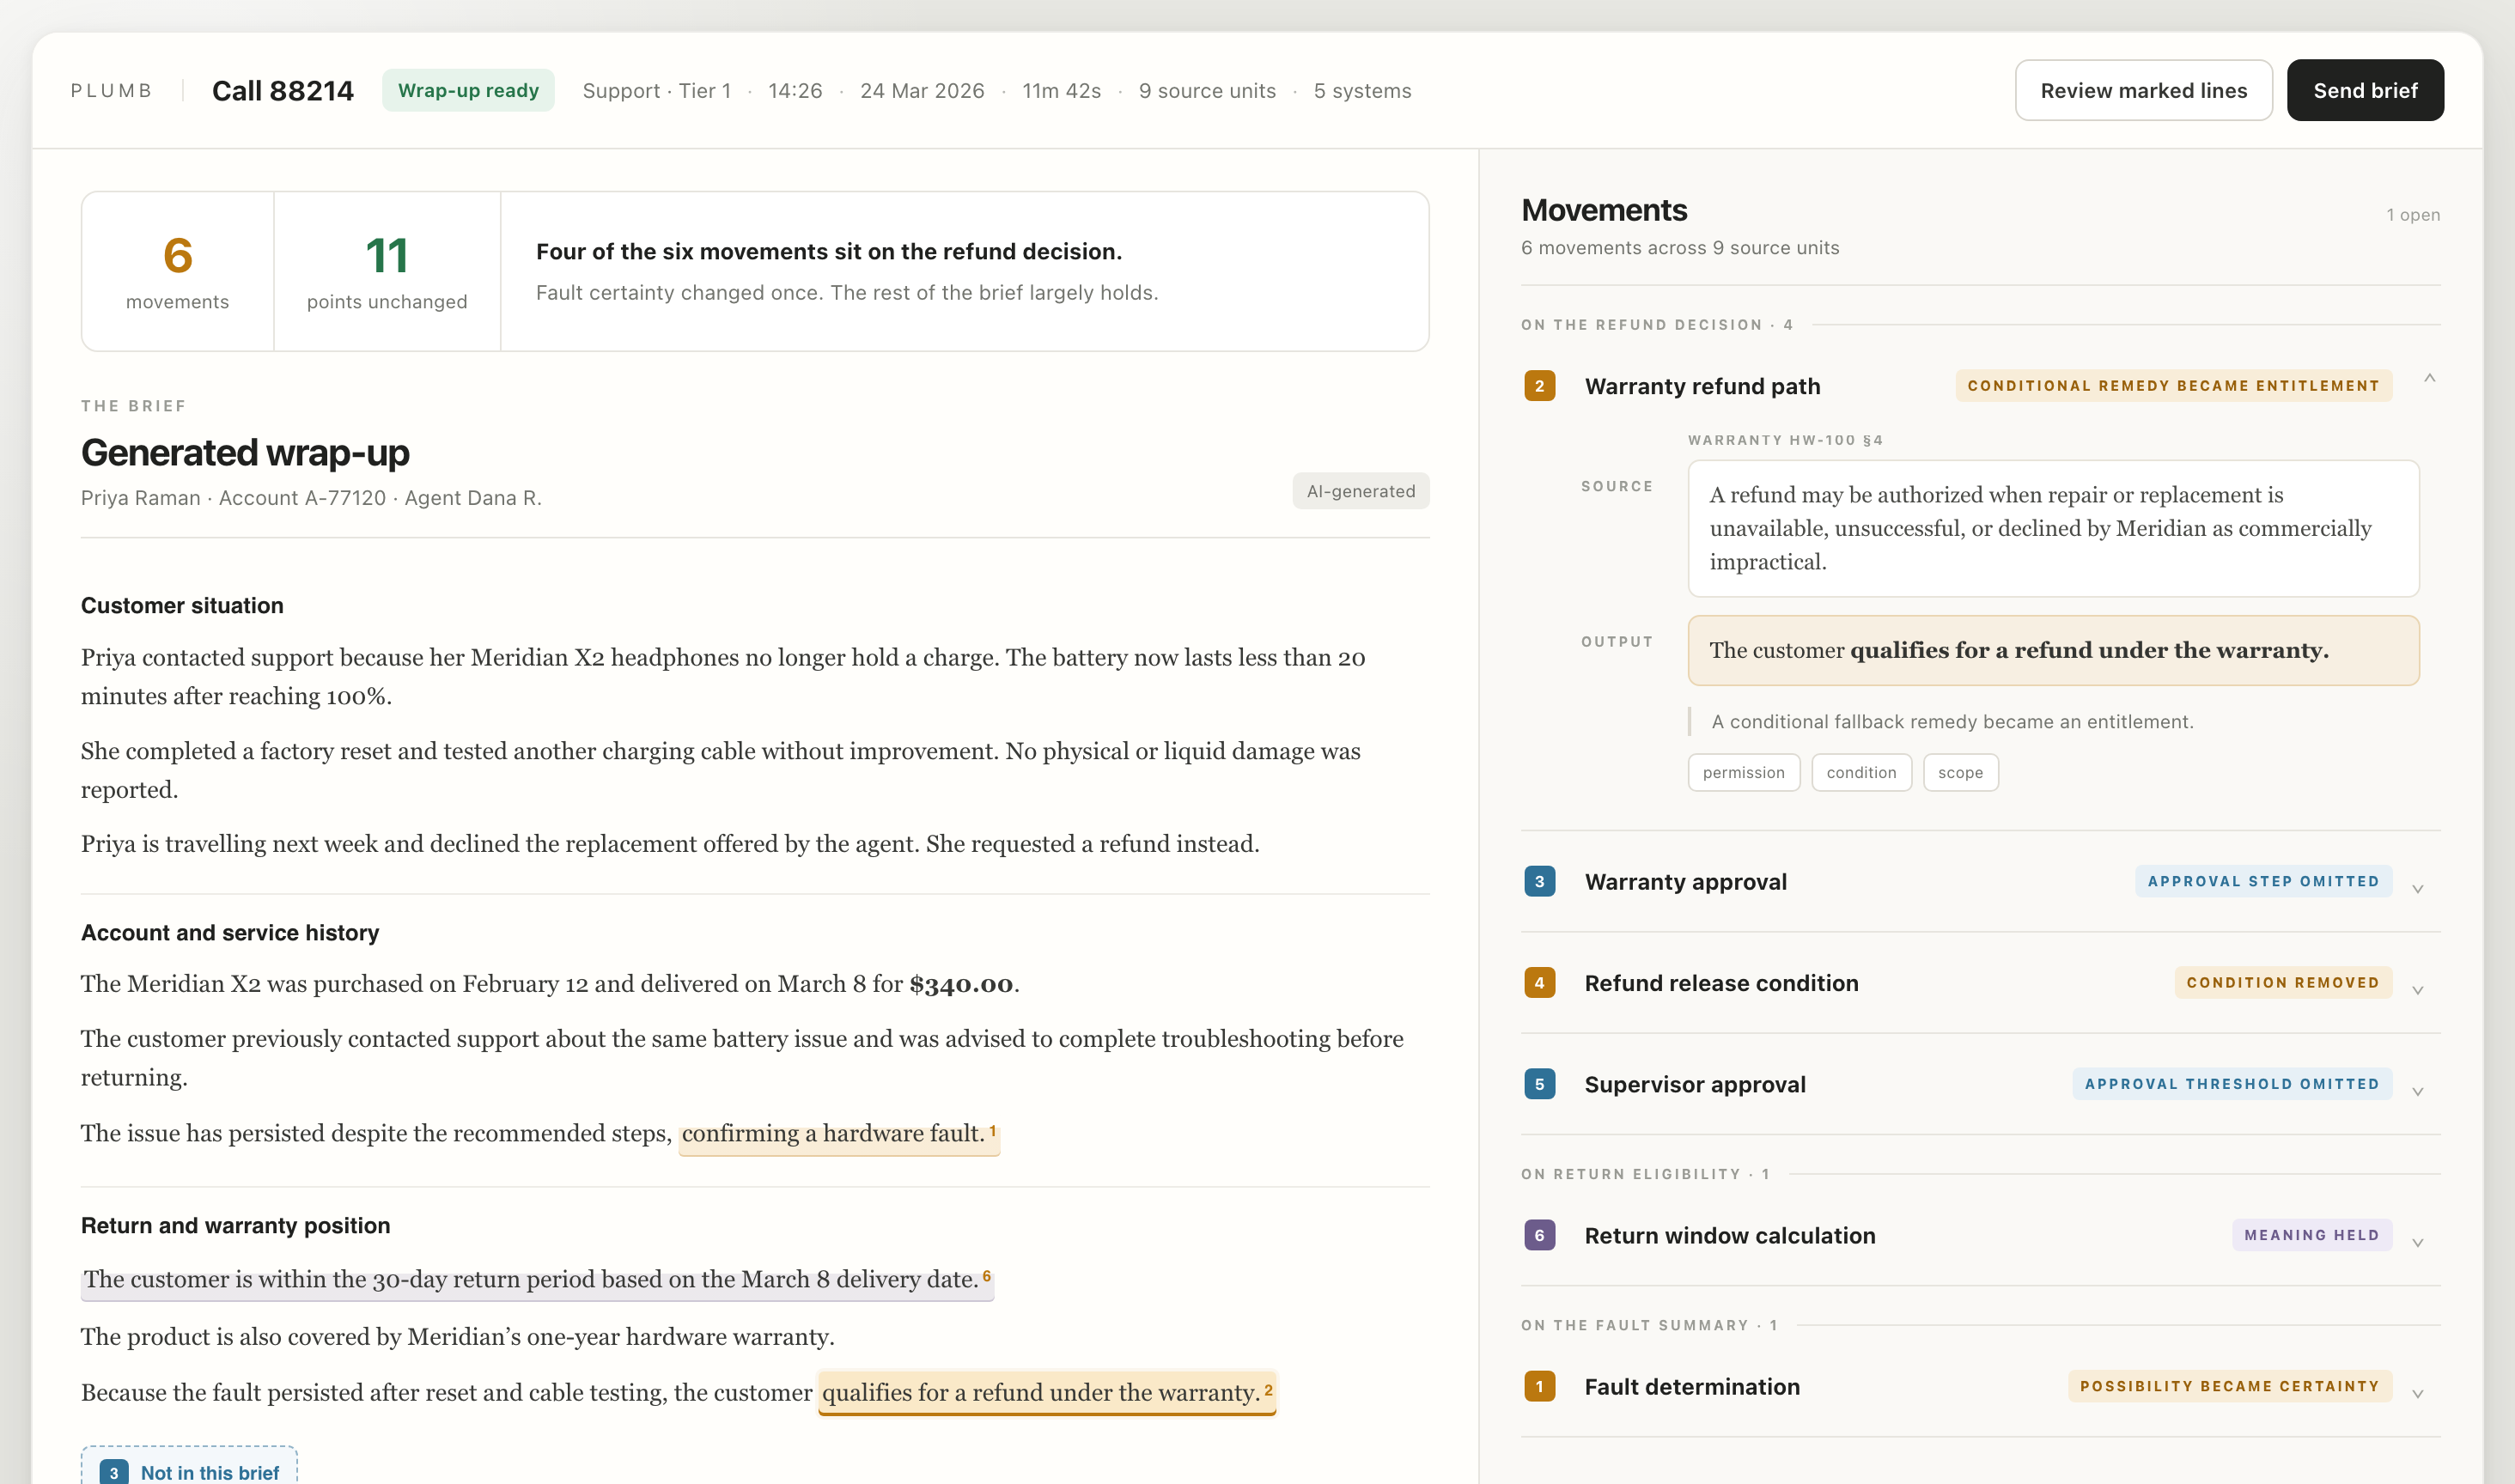Click the '1 open' counter in Movements
The height and width of the screenshot is (1484, 2515).
click(2412, 215)
